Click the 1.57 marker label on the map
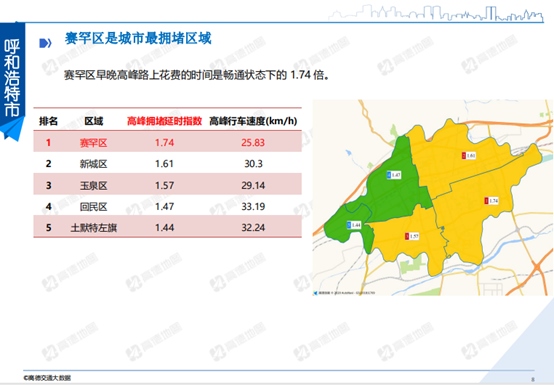The height and width of the screenshot is (385, 554). click(412, 236)
